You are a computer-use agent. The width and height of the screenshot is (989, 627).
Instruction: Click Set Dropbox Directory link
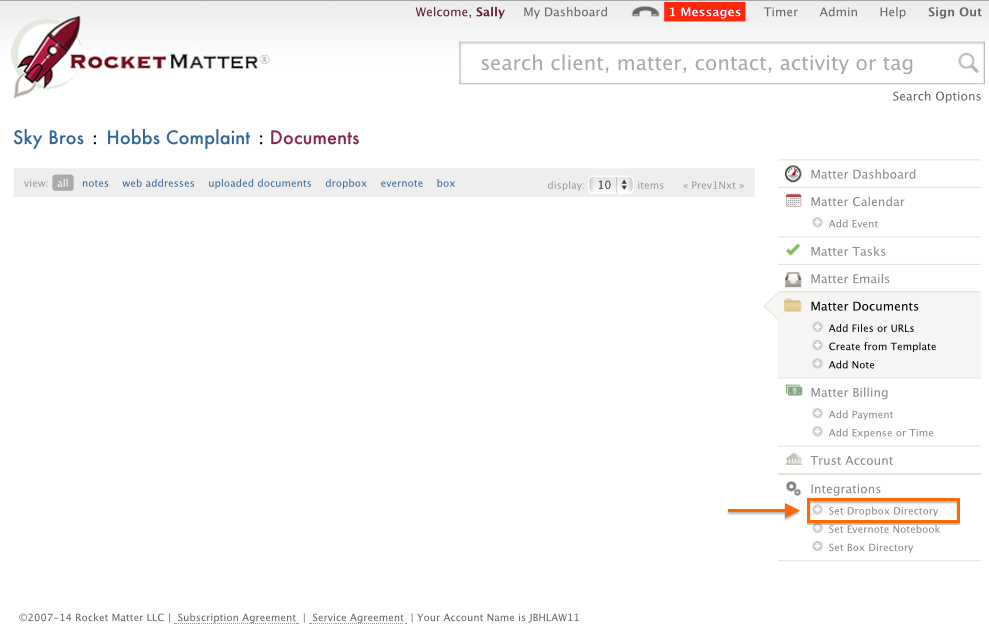(883, 511)
